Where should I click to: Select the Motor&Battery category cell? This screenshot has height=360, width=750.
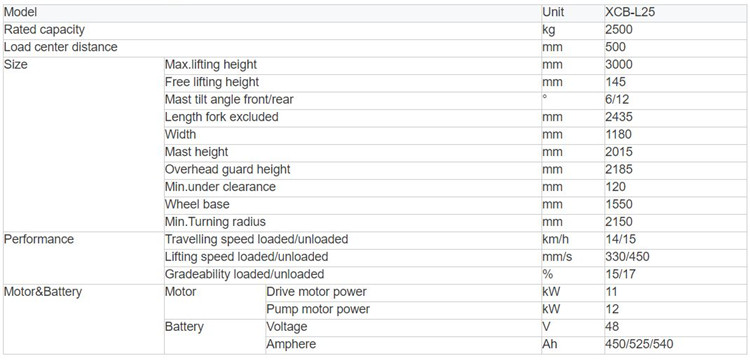click(x=43, y=292)
